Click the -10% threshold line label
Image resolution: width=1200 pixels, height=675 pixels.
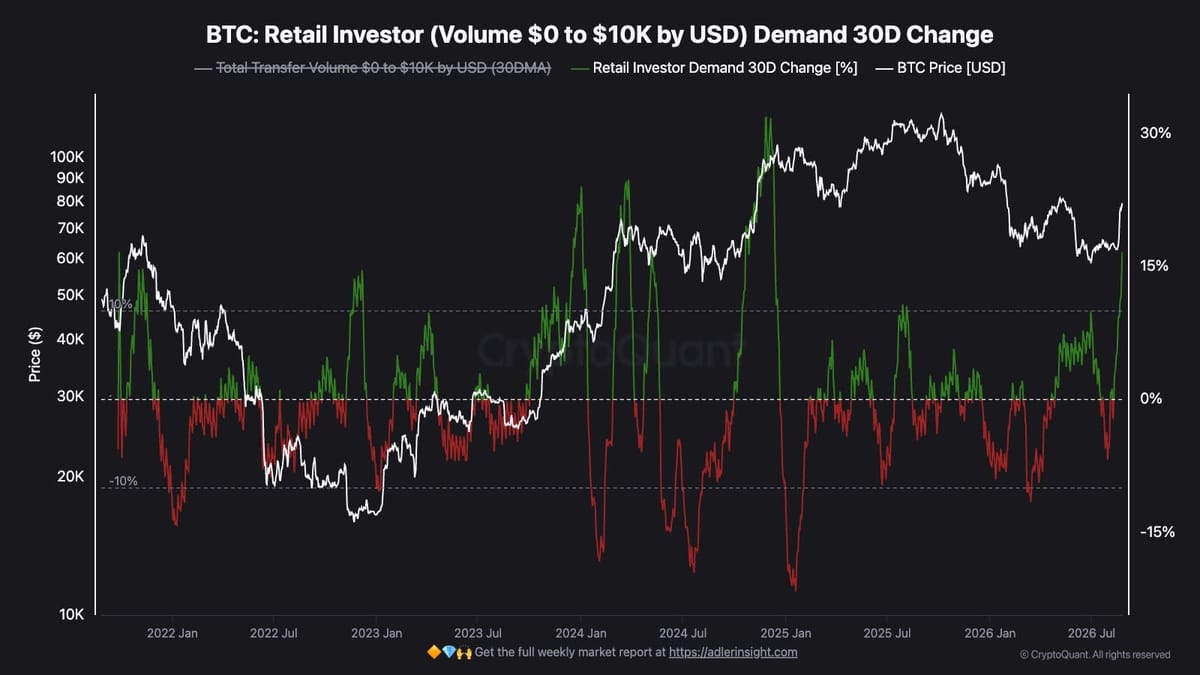click(x=123, y=481)
